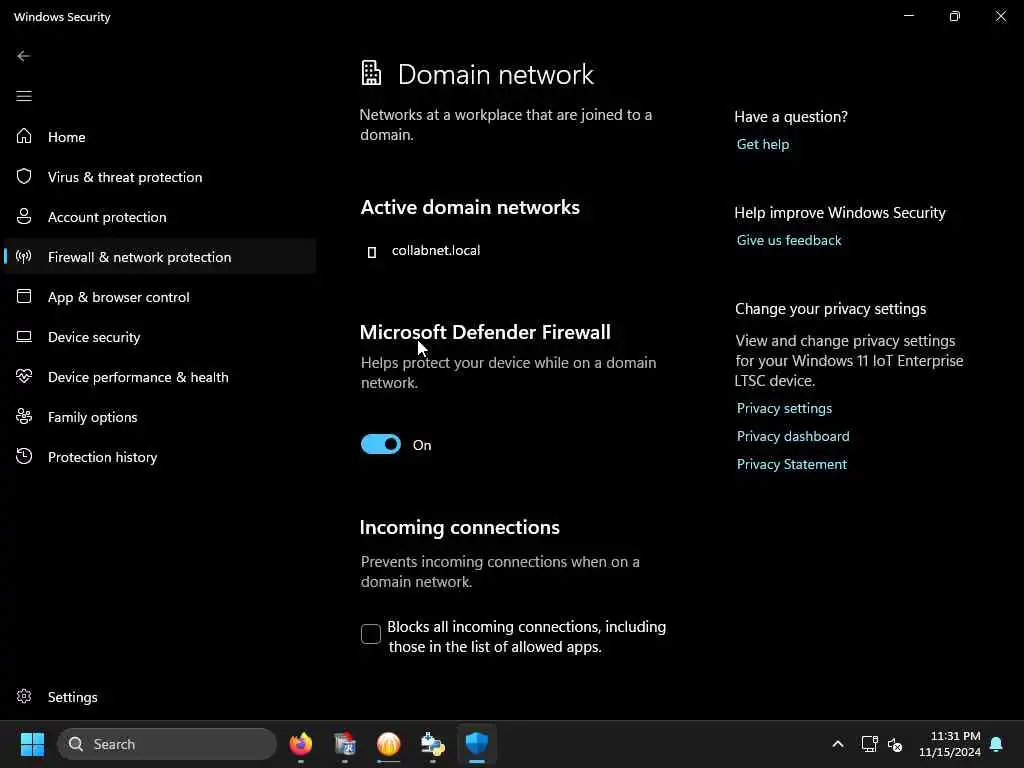Click Change your privacy settings text
Viewport: 1024px width, 768px height.
click(x=830, y=308)
